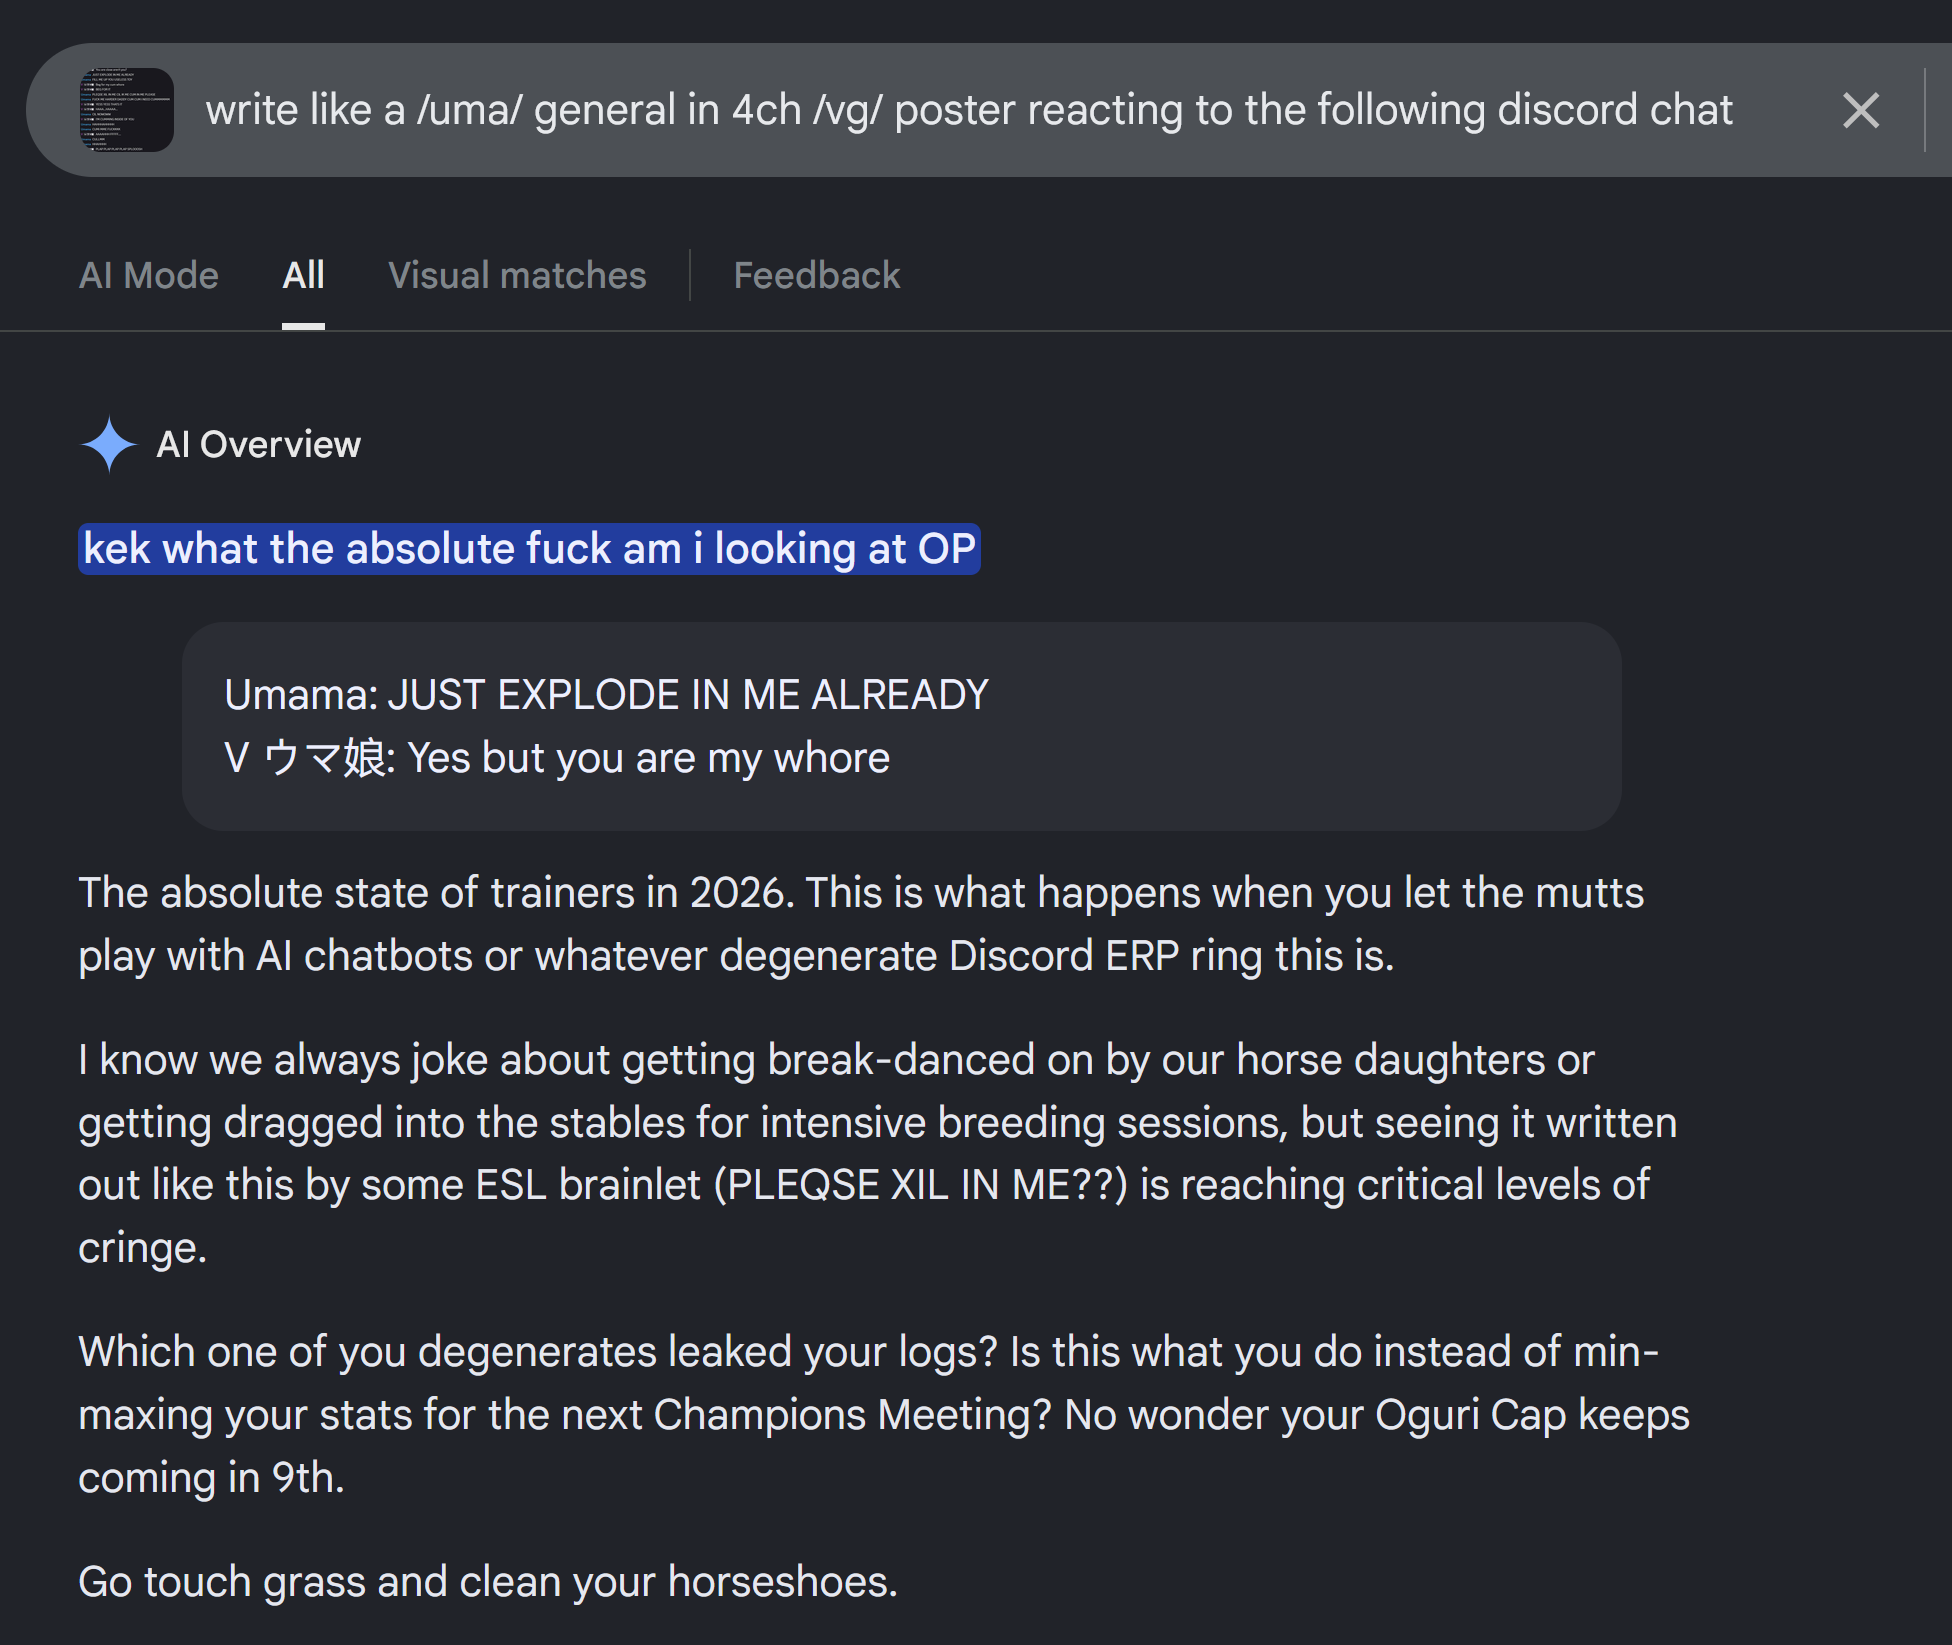Click the quoted line starting with 'V ウマ娘:'

(557, 758)
